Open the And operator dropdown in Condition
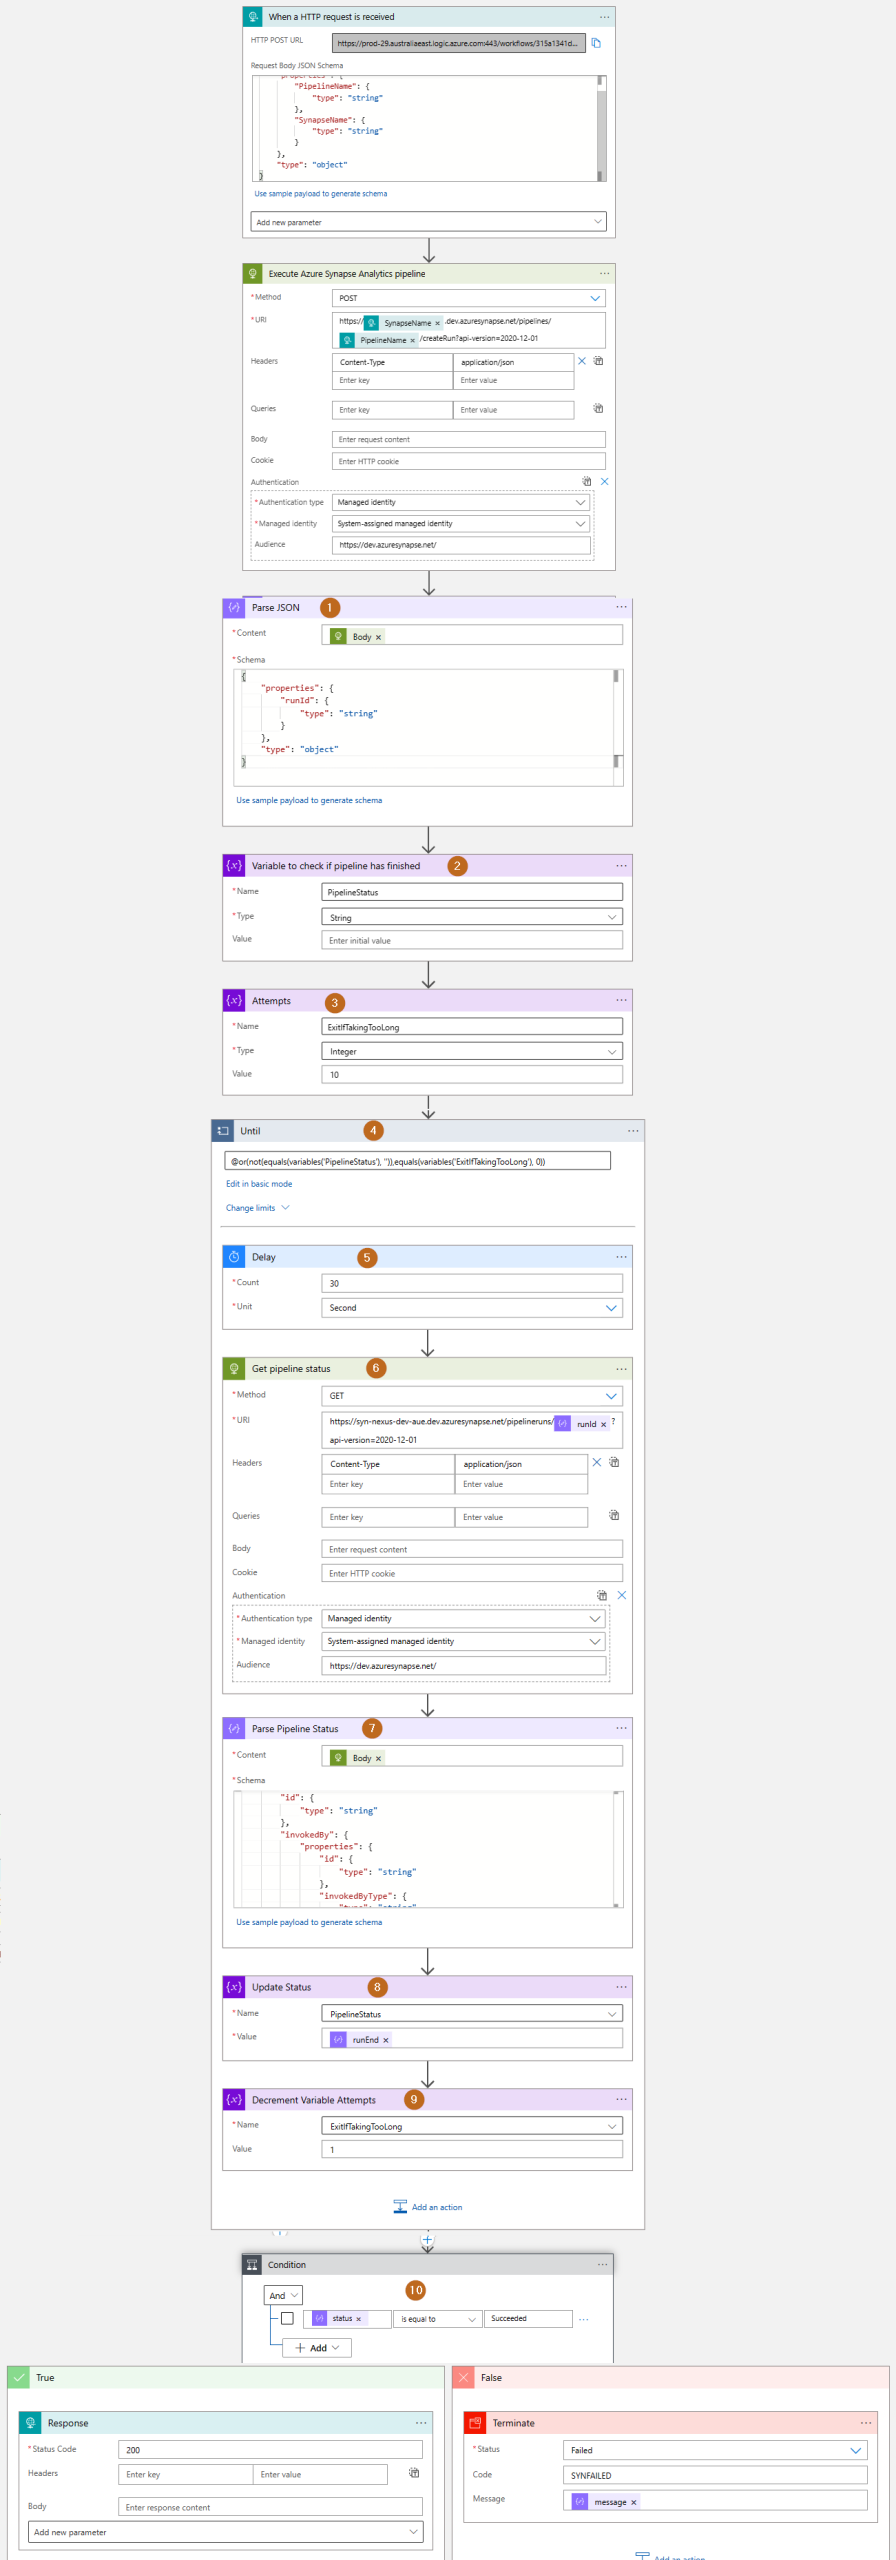896x2560 pixels. tap(283, 2295)
